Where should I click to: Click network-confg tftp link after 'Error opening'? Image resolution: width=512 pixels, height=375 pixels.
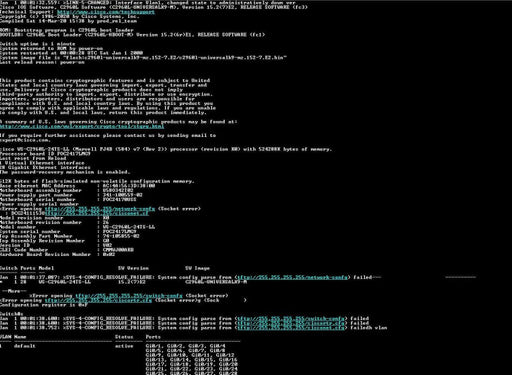[100, 209]
